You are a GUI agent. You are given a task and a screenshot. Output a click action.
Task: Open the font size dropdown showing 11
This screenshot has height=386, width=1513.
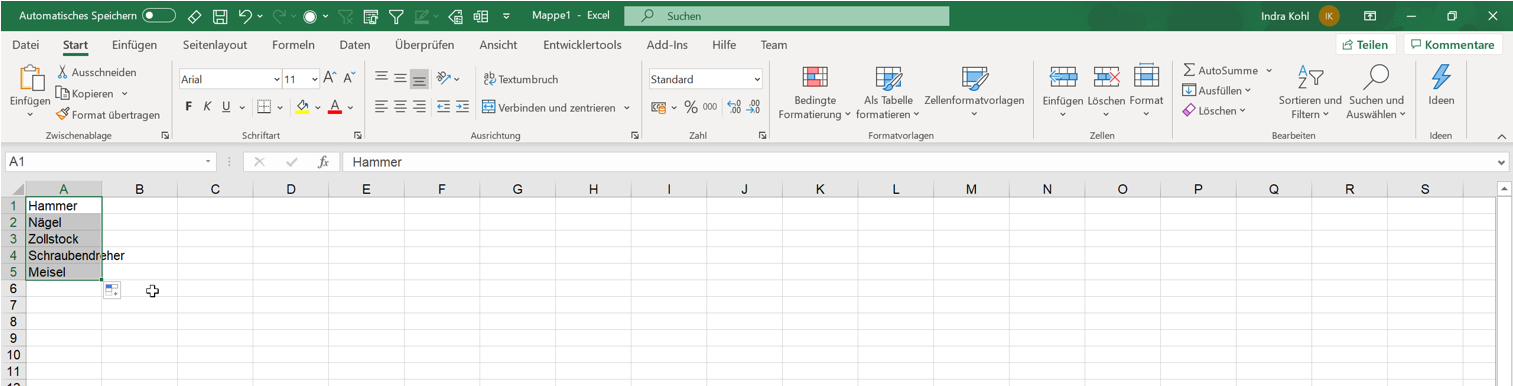click(x=314, y=79)
